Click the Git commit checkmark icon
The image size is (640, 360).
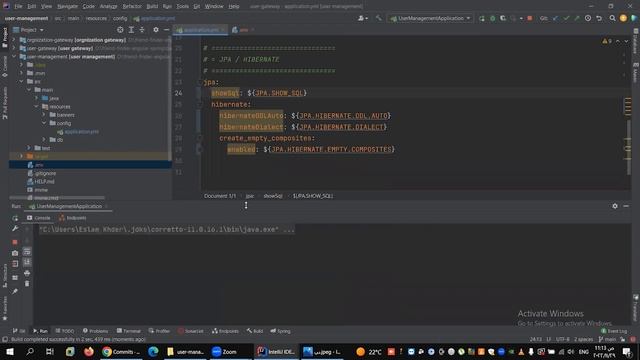[566, 18]
